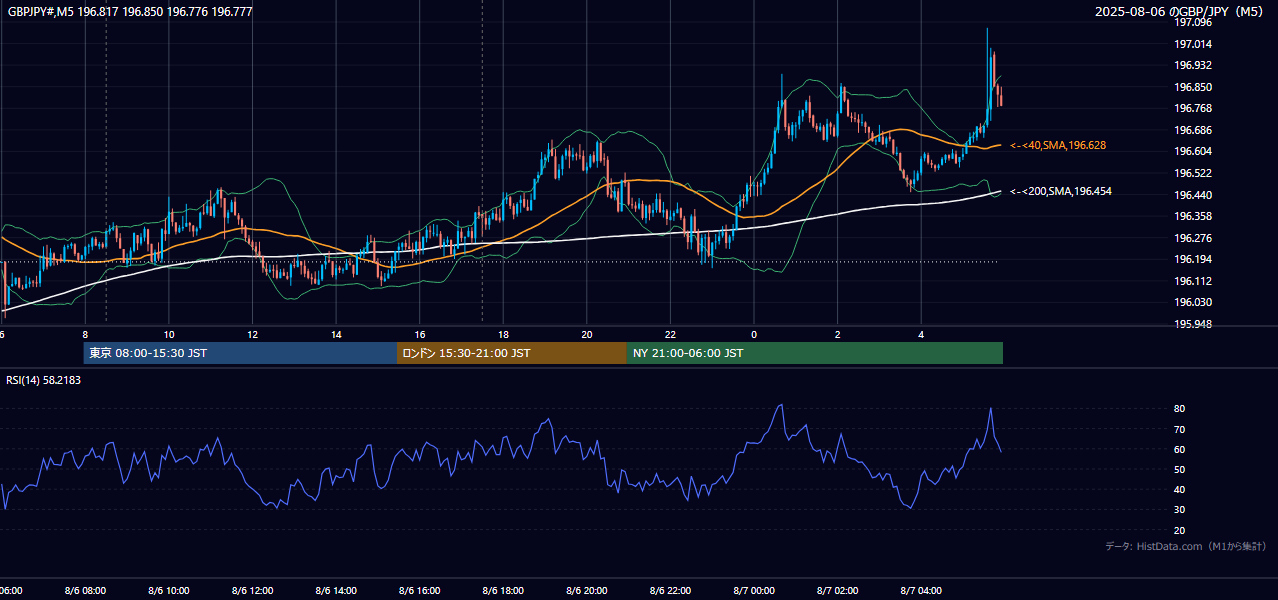Click the London 15:30-21:00 JST session bar

coord(512,353)
